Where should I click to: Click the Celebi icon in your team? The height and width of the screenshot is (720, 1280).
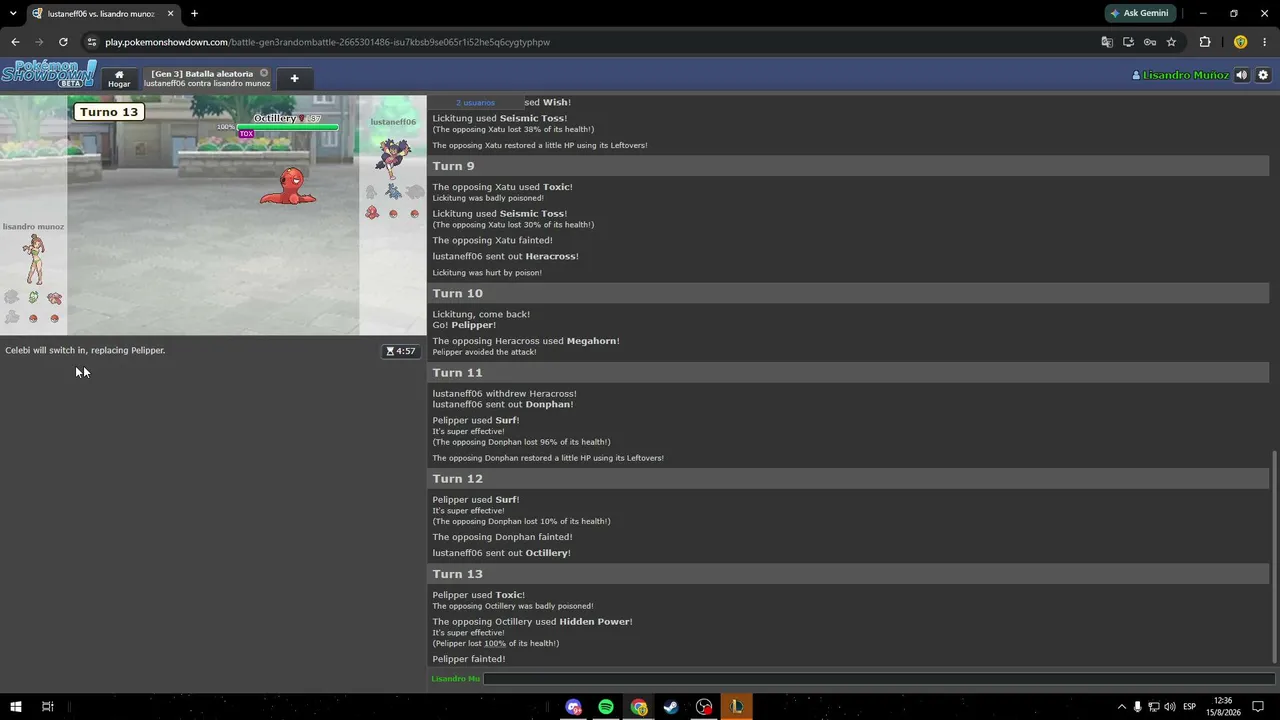[x=33, y=297]
